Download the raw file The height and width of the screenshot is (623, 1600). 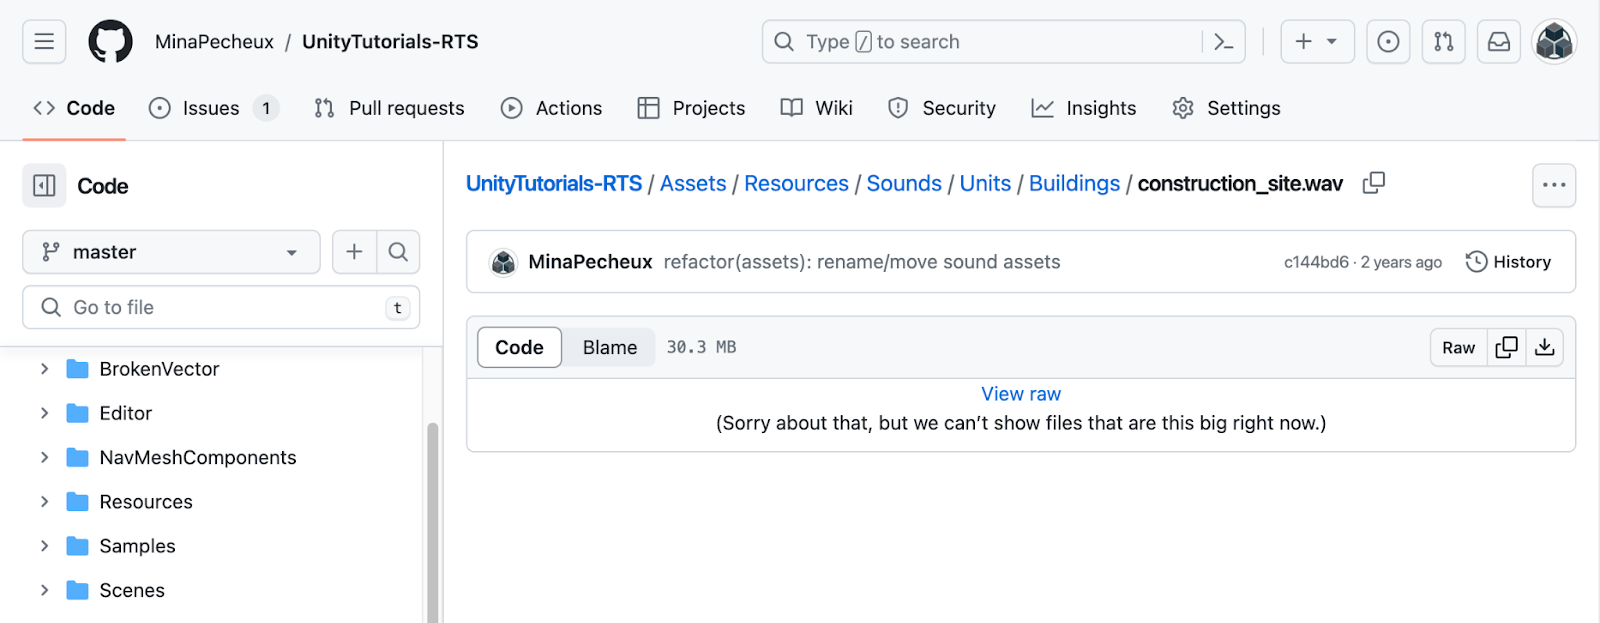[1545, 347]
